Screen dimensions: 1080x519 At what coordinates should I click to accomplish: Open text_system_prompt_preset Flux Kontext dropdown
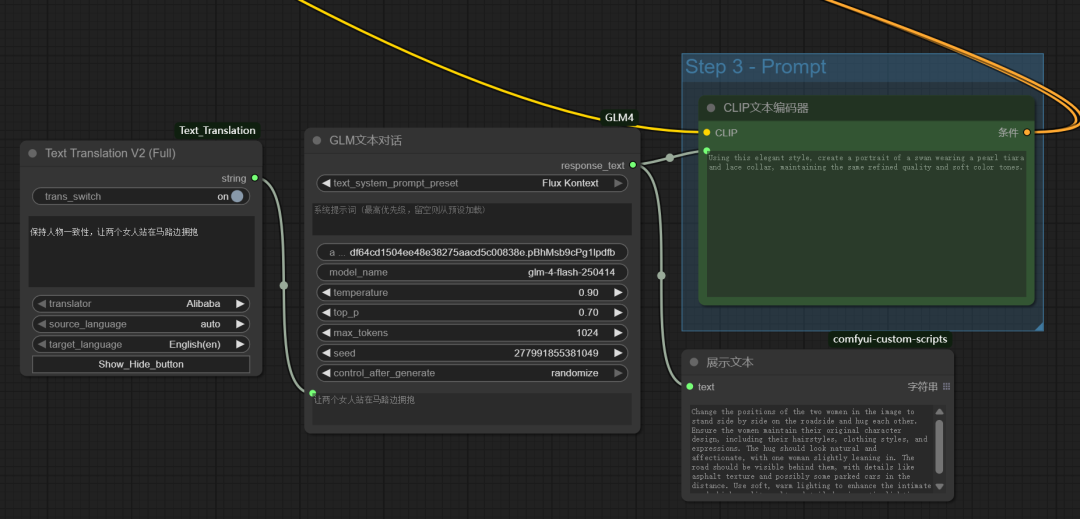point(472,183)
